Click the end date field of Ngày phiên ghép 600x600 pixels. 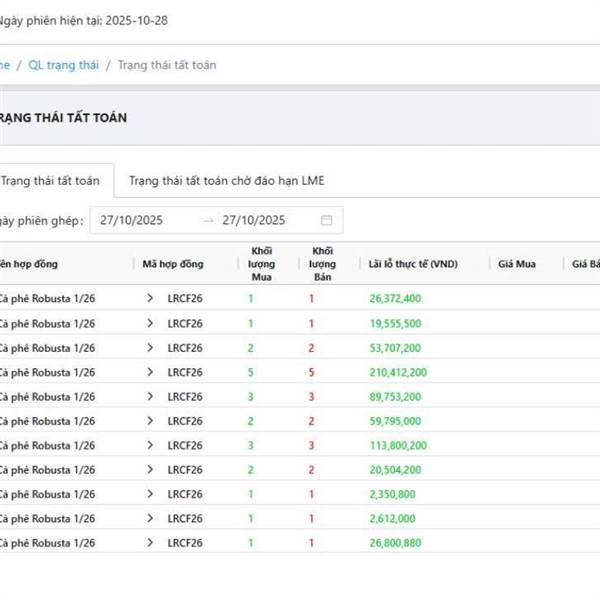[254, 220]
